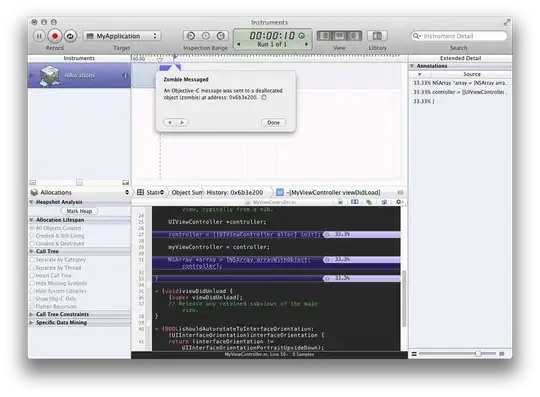The width and height of the screenshot is (540, 397).
Task: Pause the recording with the pause button
Action: [39, 36]
